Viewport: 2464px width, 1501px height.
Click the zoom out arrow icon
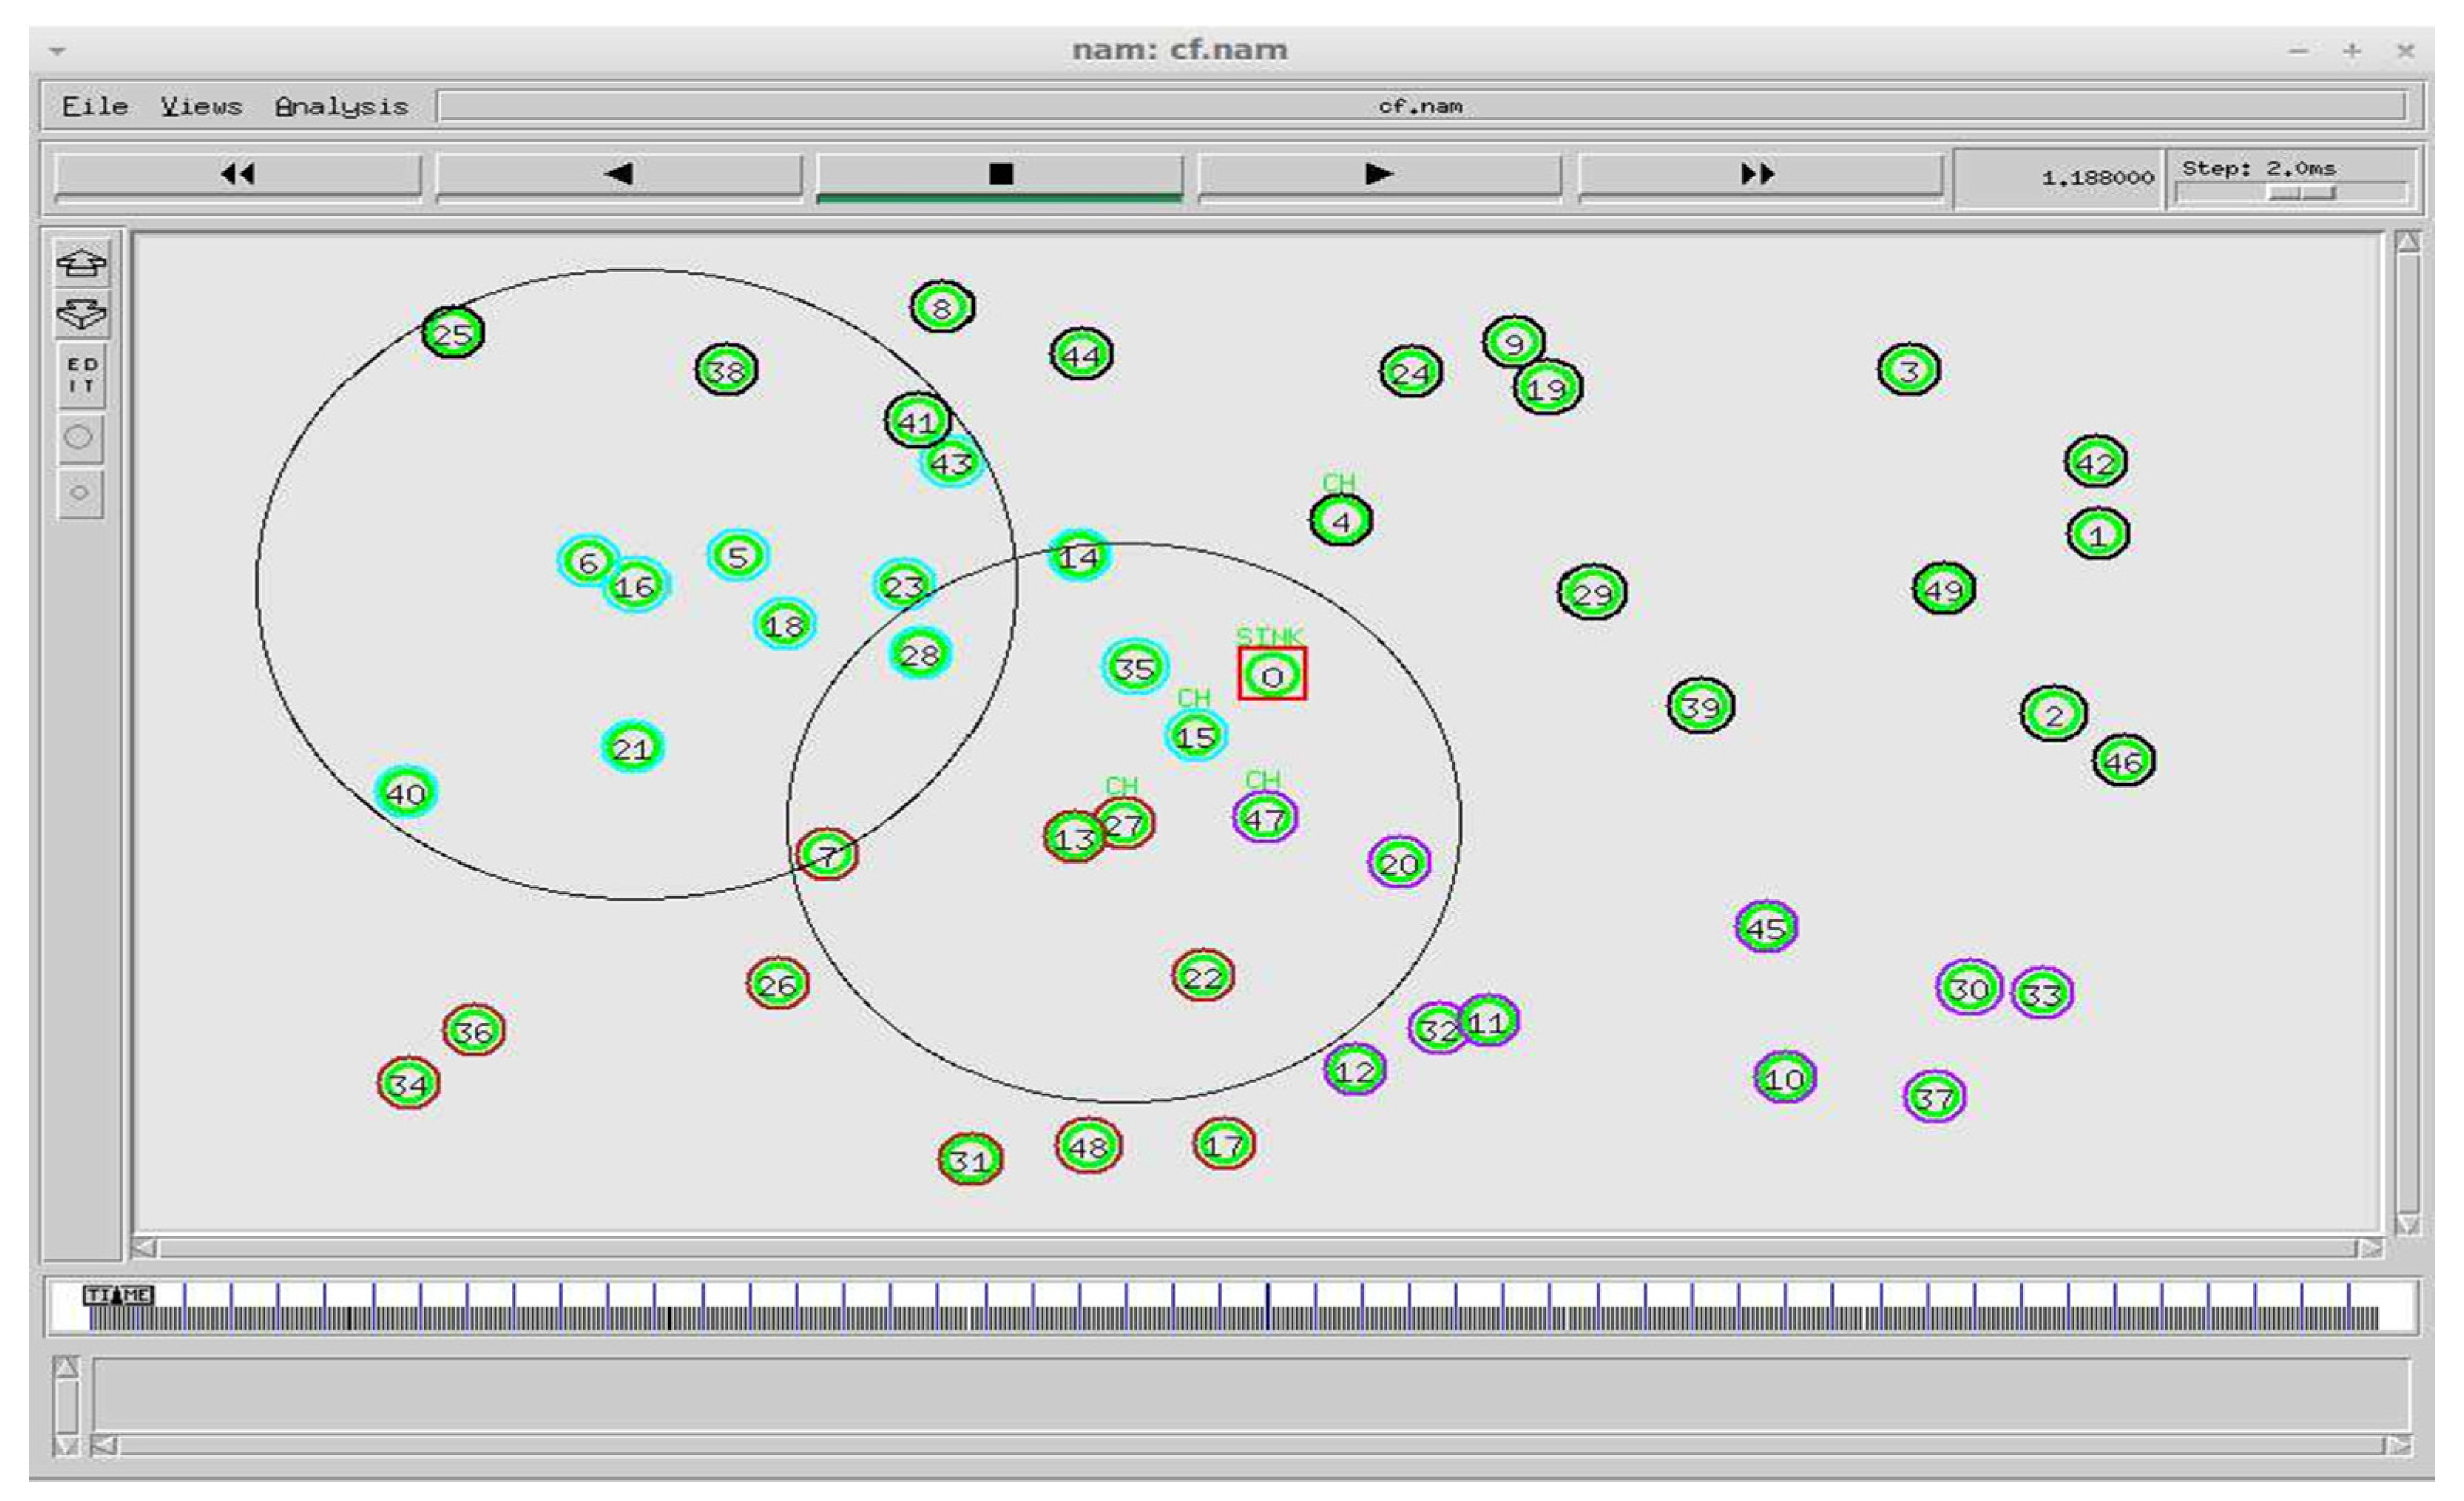[x=81, y=315]
